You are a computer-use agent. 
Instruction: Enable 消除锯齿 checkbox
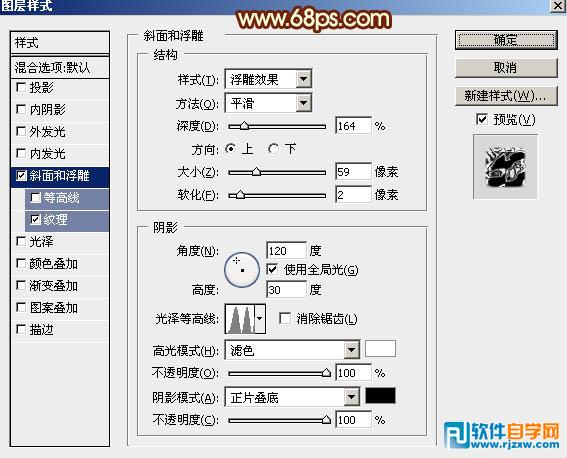pyautogui.click(x=285, y=318)
